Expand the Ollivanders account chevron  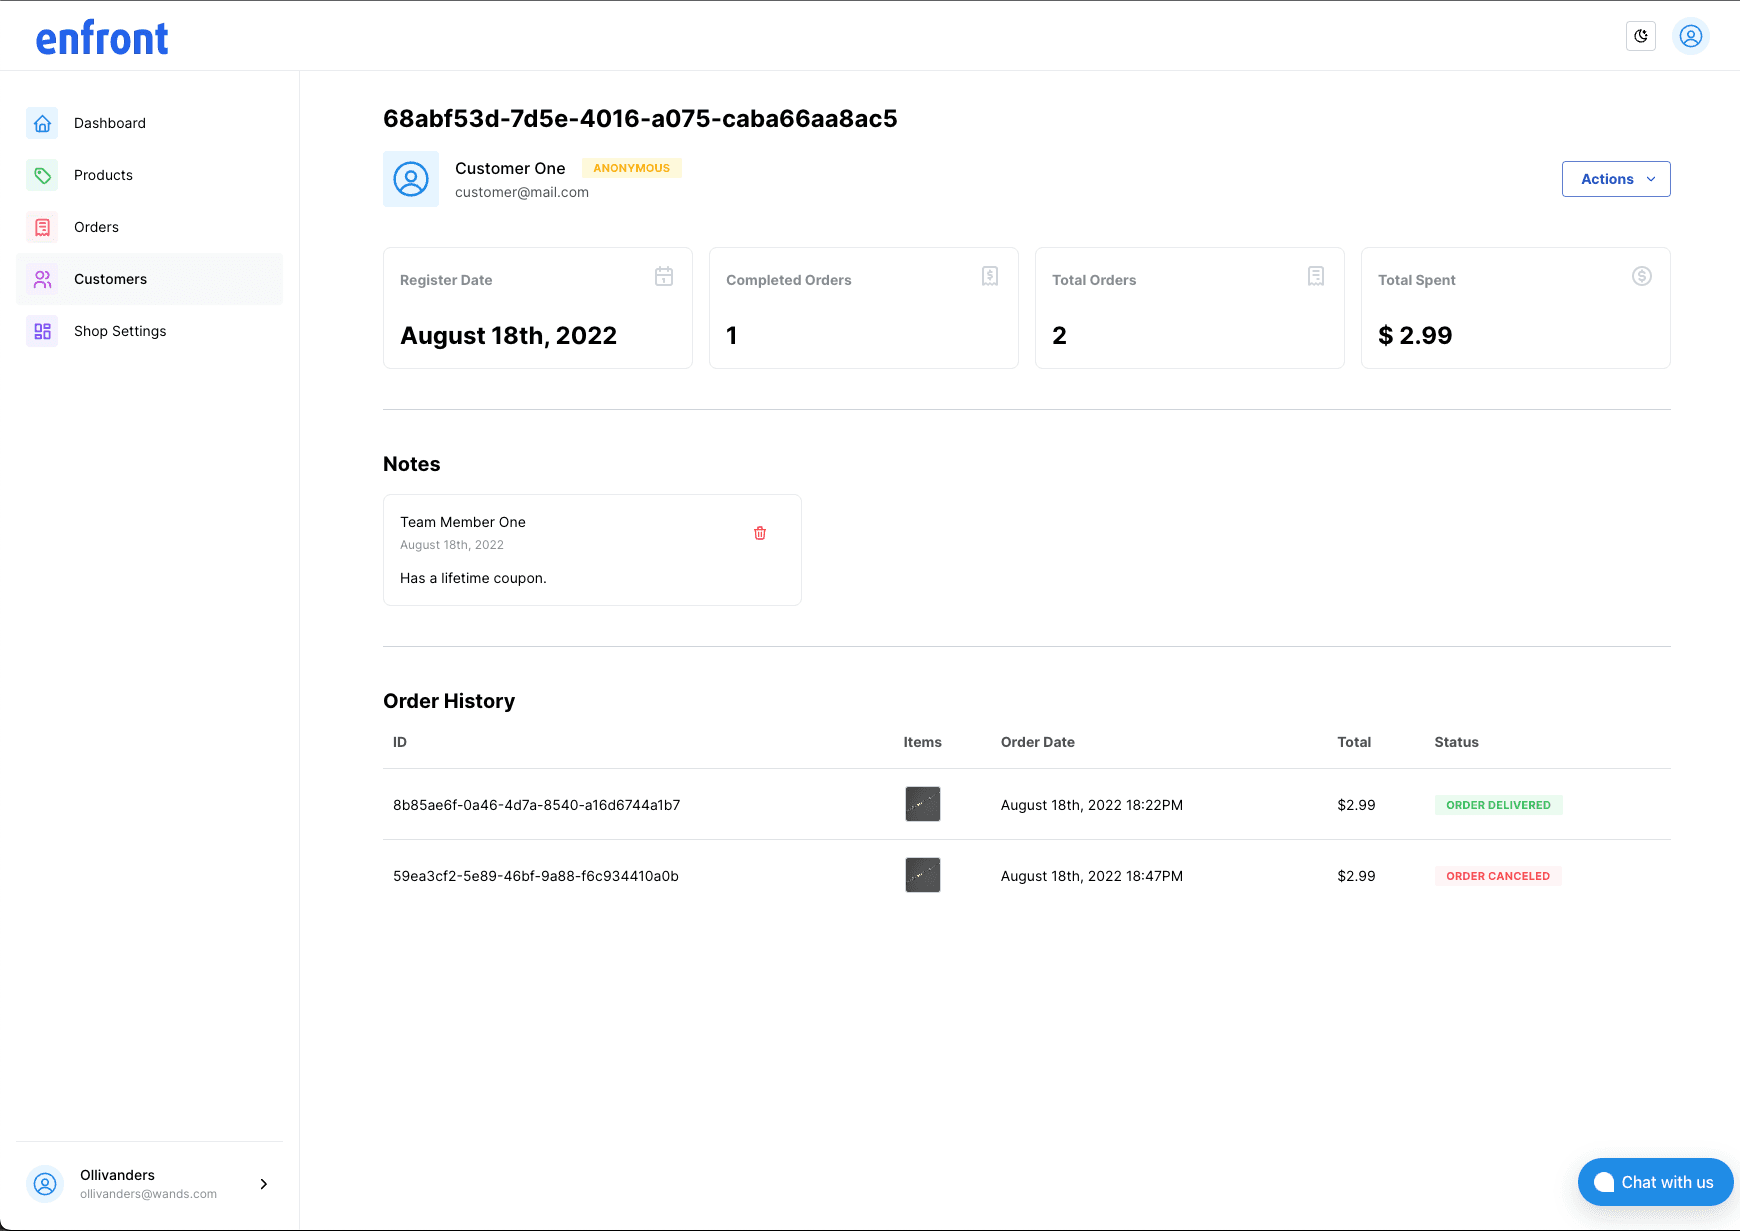pos(263,1183)
